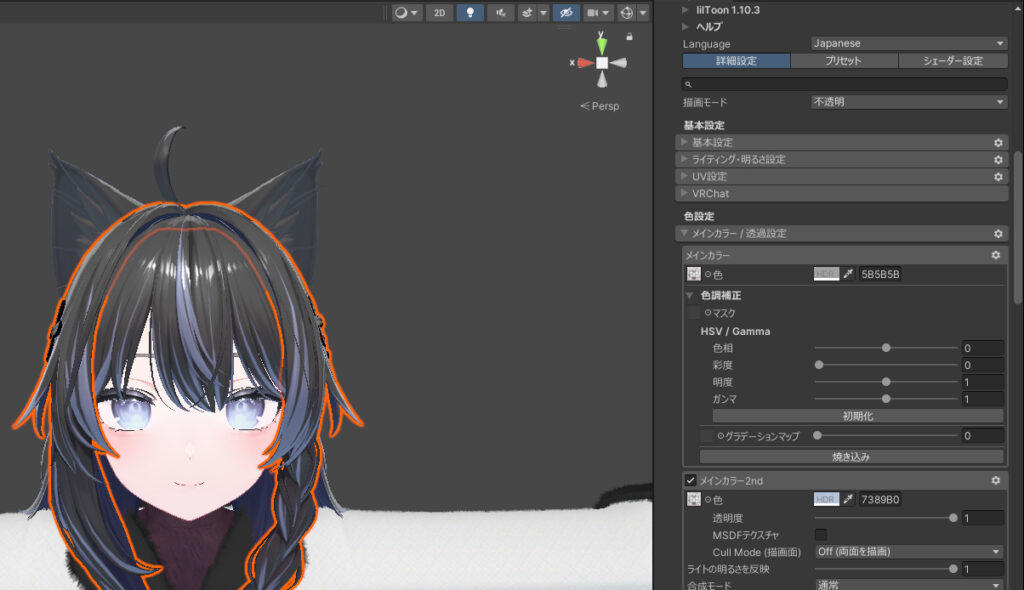Open the Language dropdown set to Japanese
Screen dimensions: 1024x590
(x=908, y=44)
